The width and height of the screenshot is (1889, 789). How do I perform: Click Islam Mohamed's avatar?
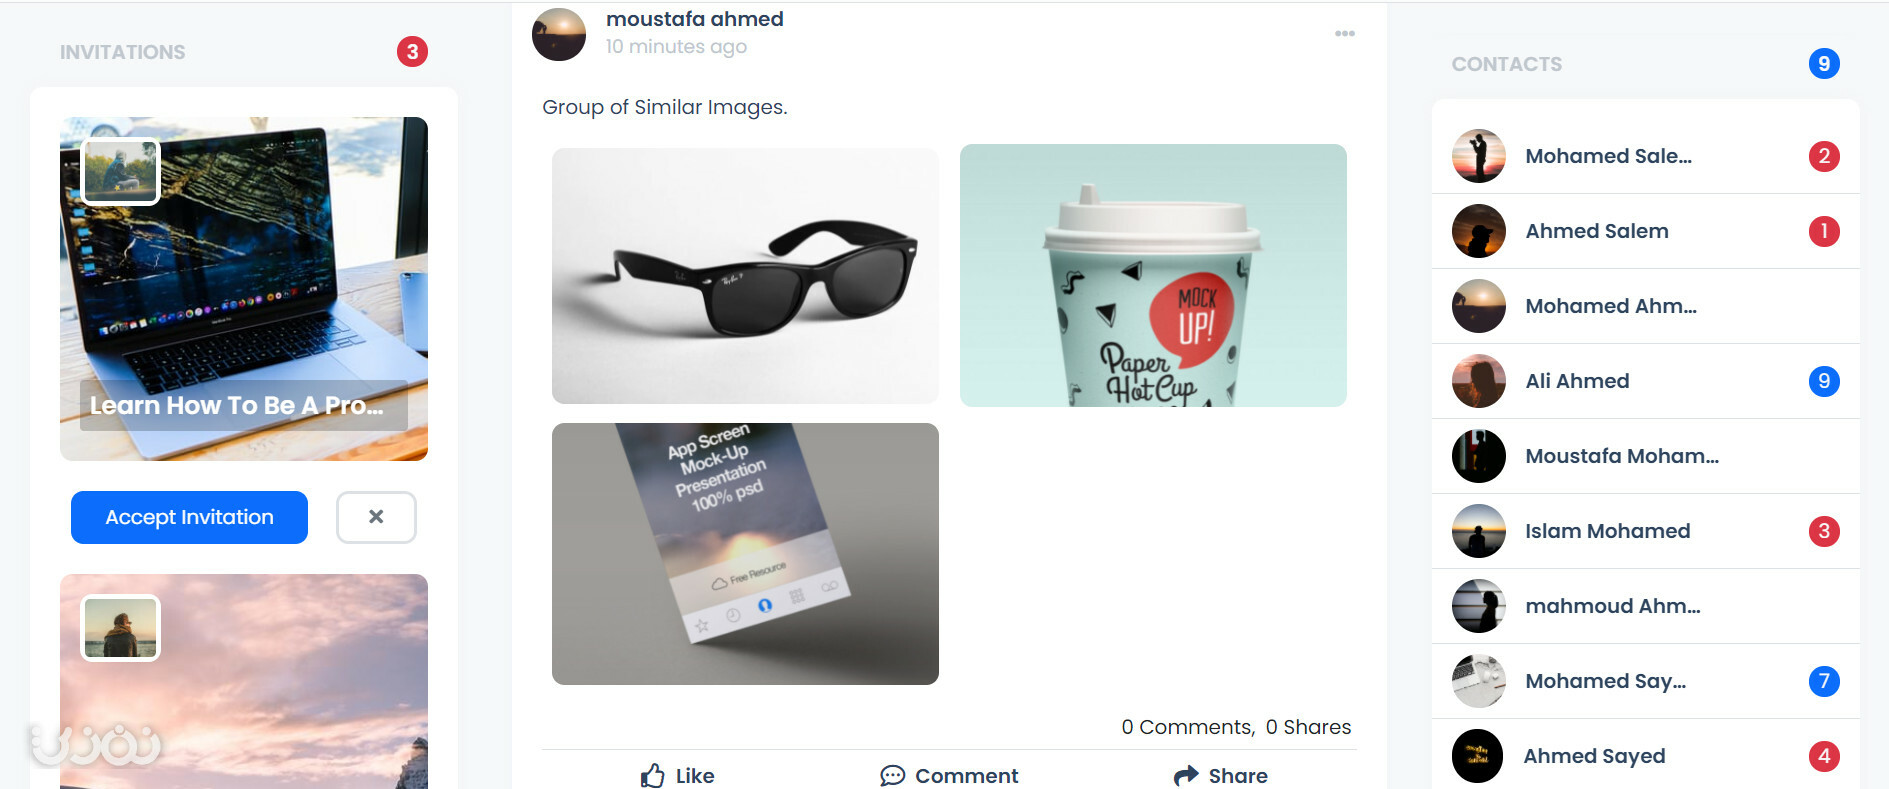coord(1478,531)
